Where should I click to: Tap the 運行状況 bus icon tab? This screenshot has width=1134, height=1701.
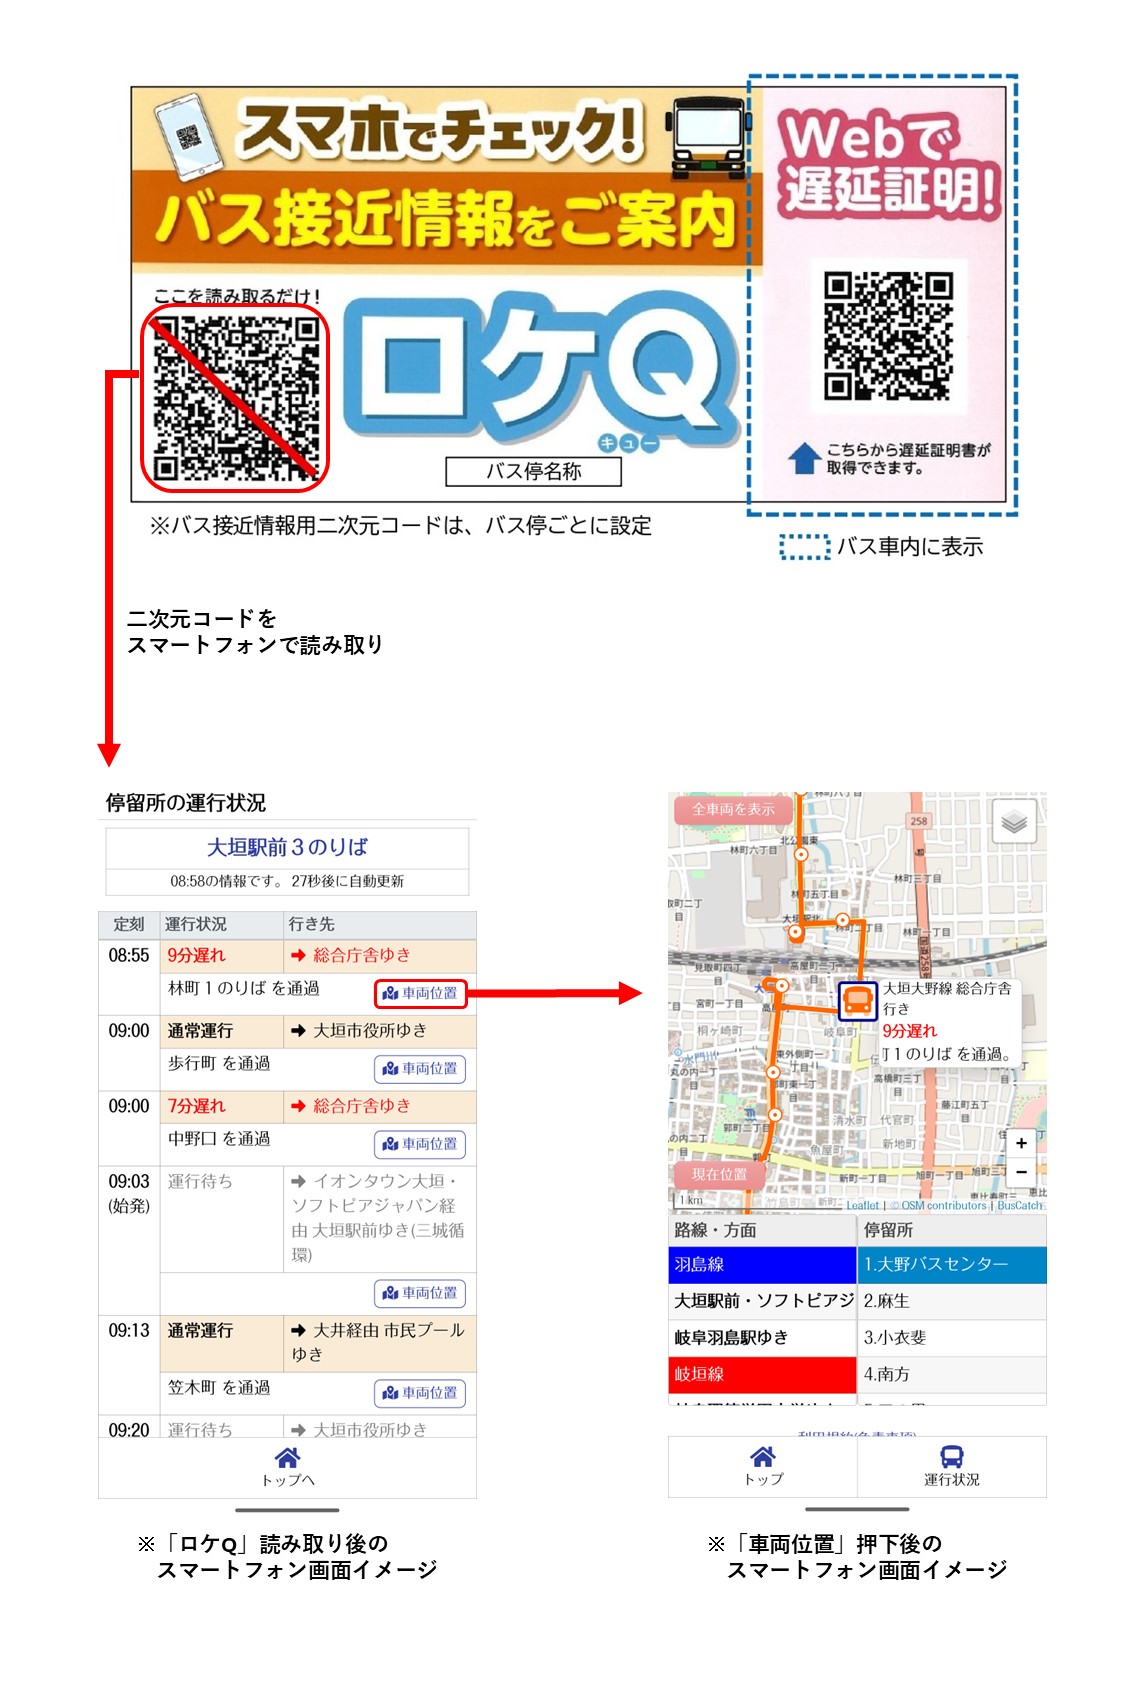[x=951, y=1457]
